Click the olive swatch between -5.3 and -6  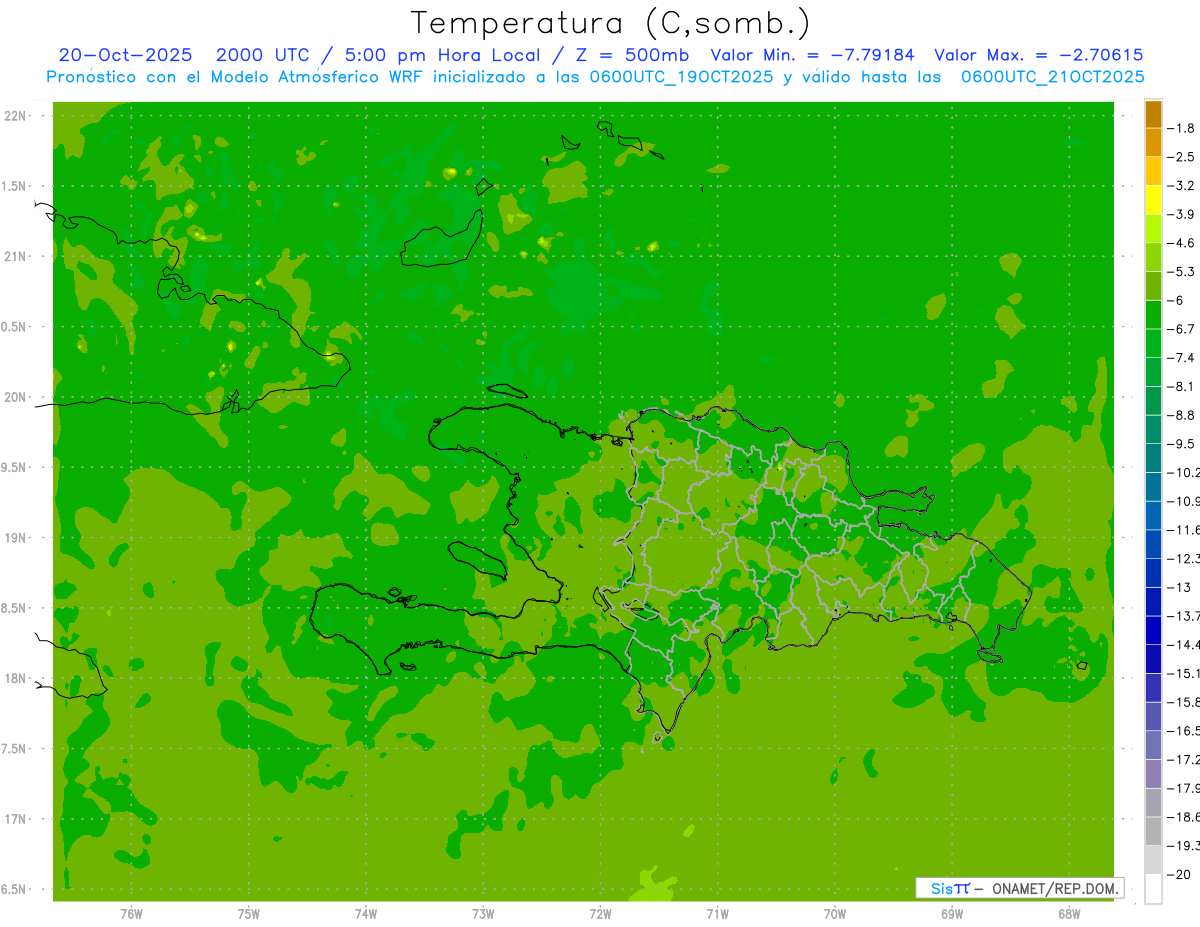[x=1153, y=286]
